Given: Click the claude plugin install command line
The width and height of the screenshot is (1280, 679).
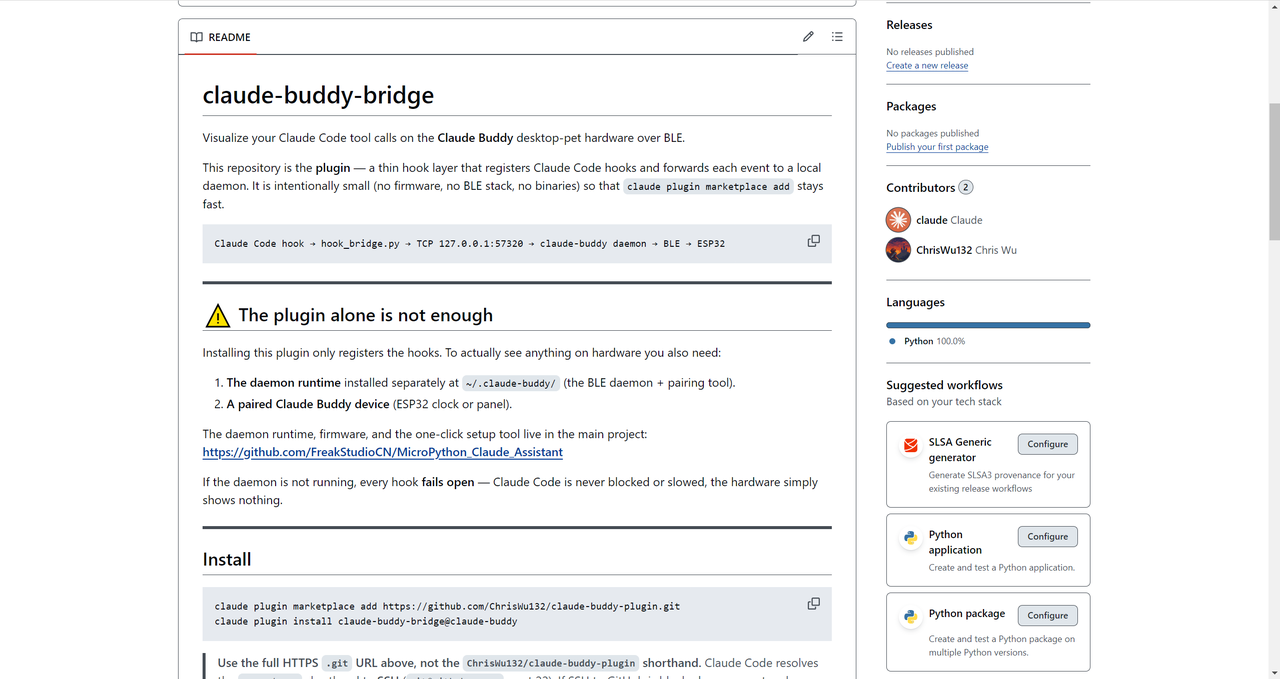Looking at the screenshot, I should [366, 621].
